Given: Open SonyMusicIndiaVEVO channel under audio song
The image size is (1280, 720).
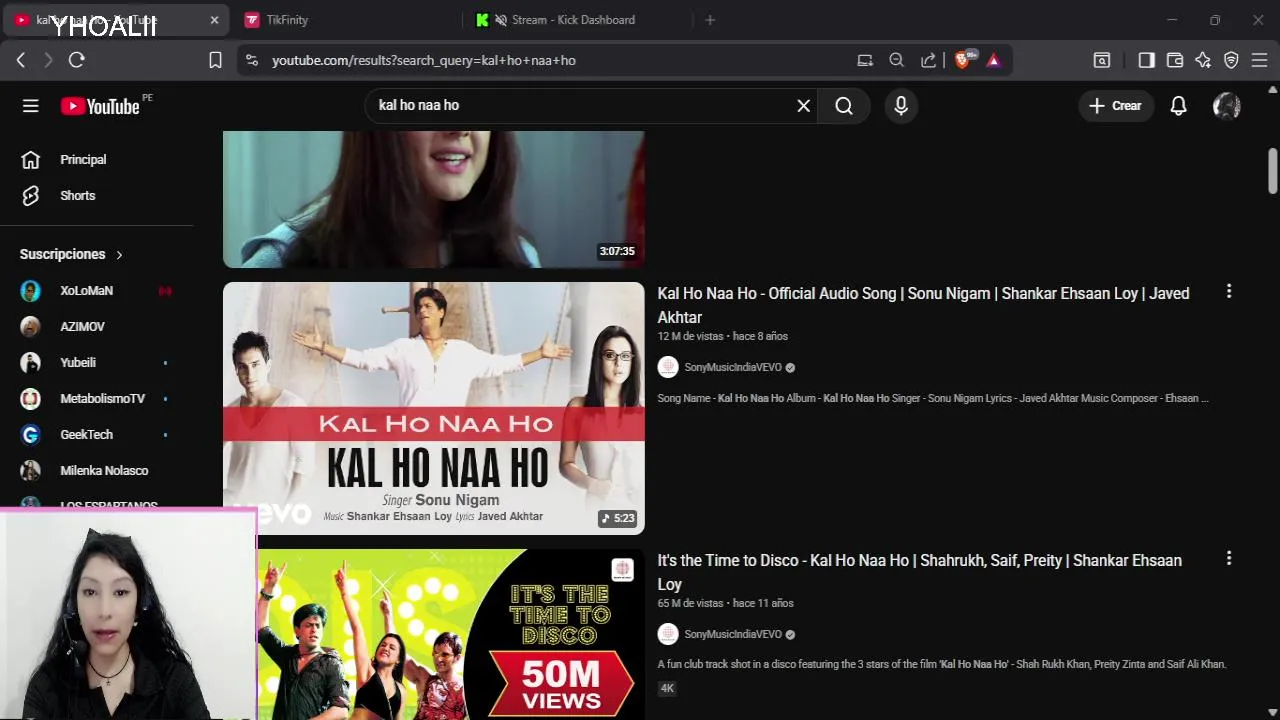Looking at the screenshot, I should (x=733, y=368).
